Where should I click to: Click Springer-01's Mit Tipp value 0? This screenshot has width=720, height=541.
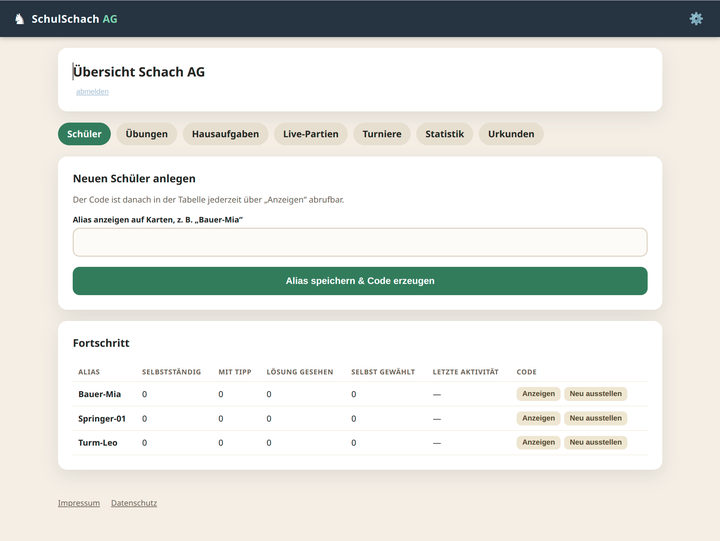pyautogui.click(x=221, y=418)
